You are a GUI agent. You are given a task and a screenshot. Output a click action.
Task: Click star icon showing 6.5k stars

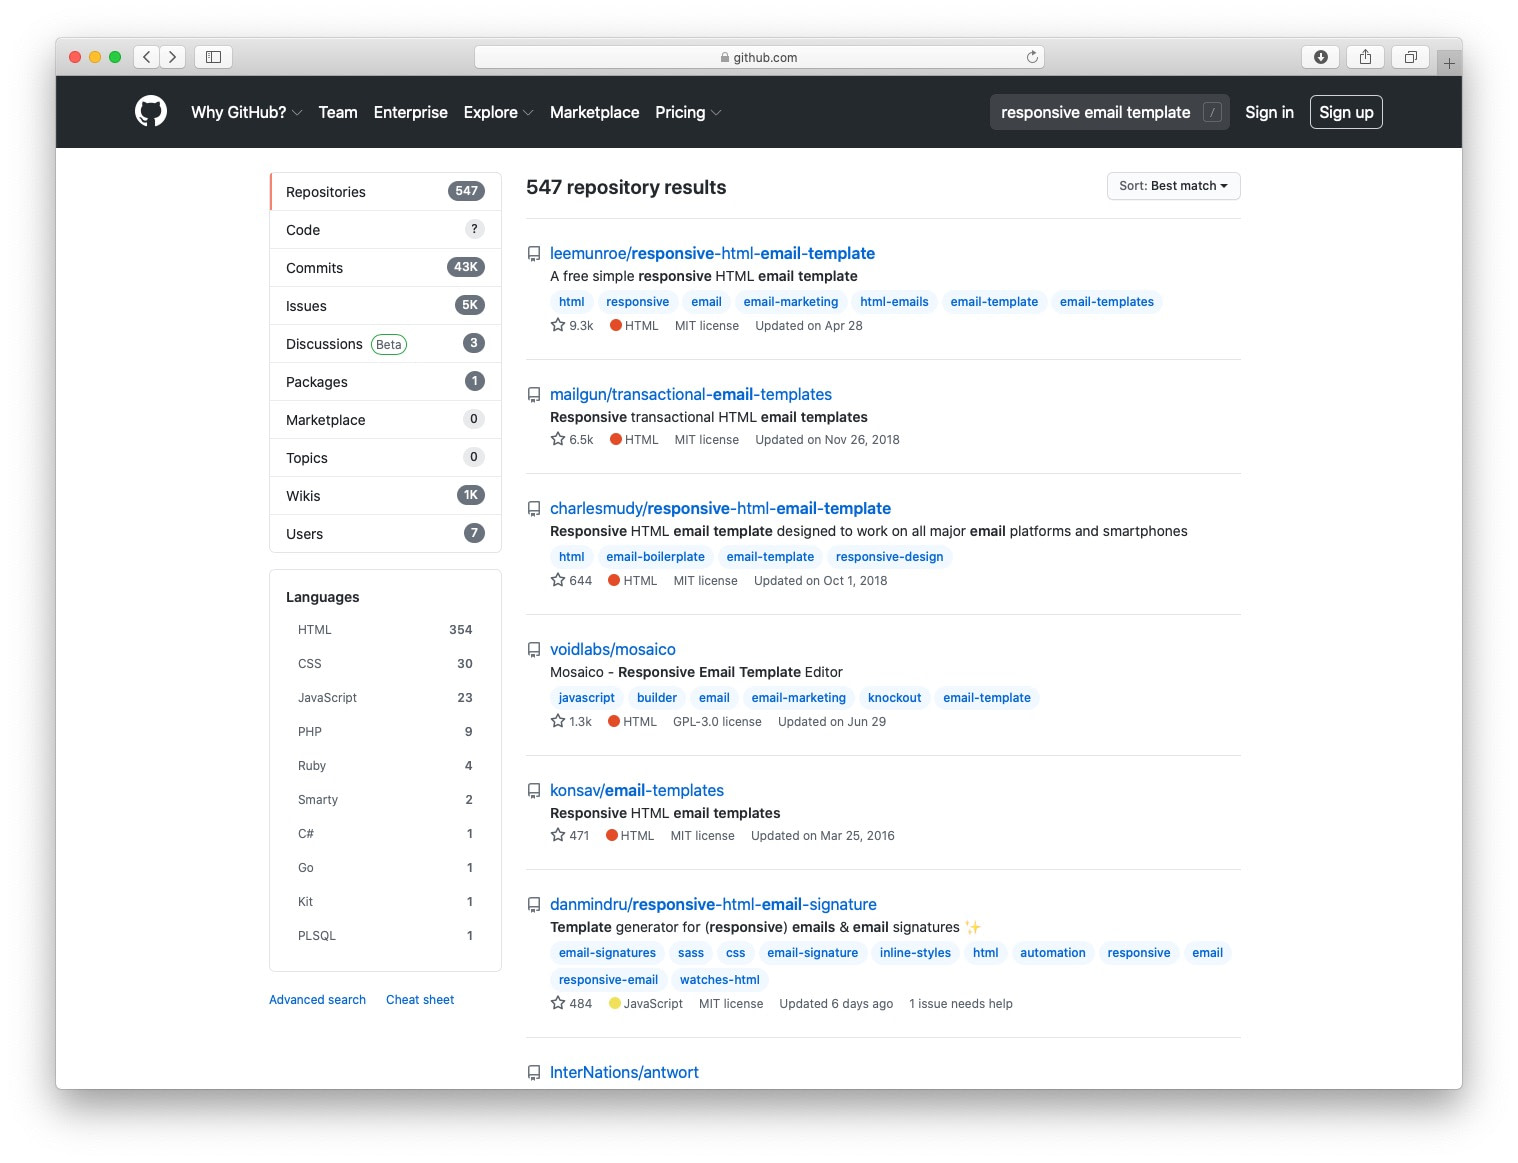pyautogui.click(x=558, y=439)
